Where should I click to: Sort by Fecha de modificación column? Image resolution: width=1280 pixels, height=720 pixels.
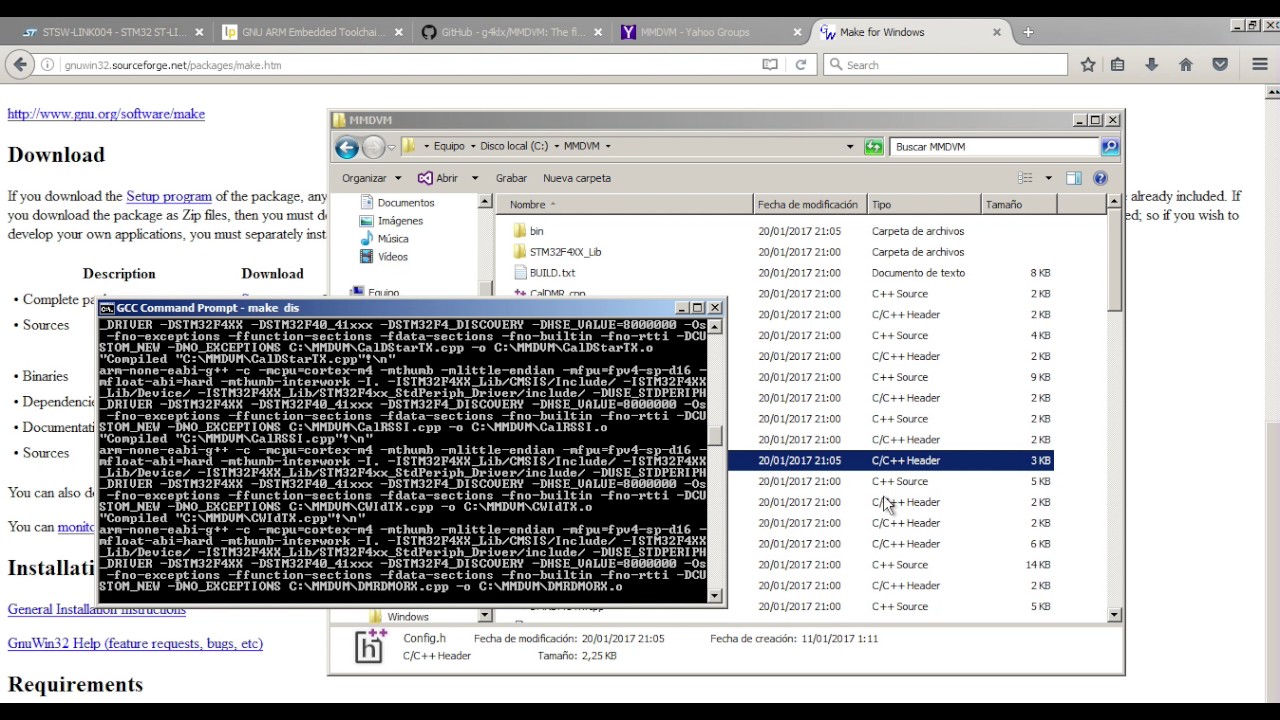[x=810, y=204]
